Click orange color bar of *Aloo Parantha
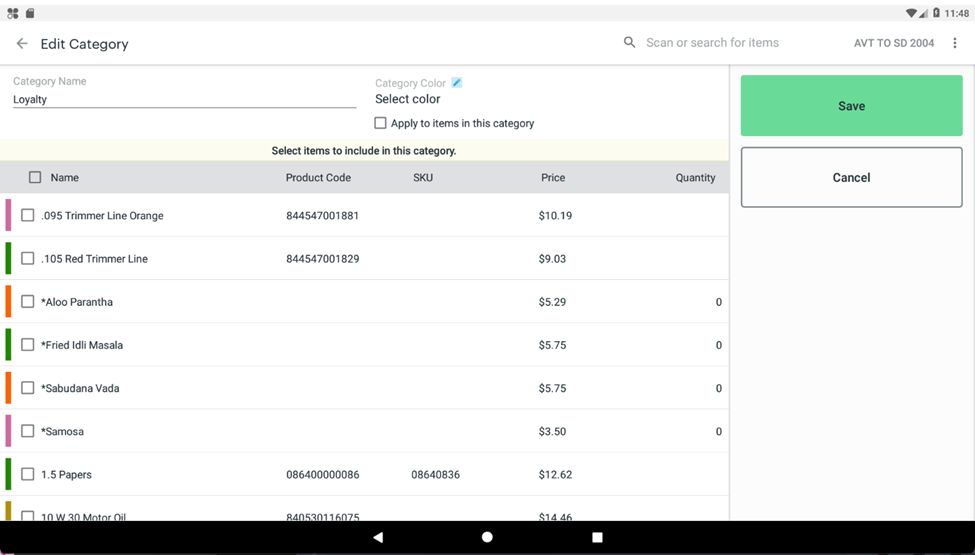 tap(8, 301)
